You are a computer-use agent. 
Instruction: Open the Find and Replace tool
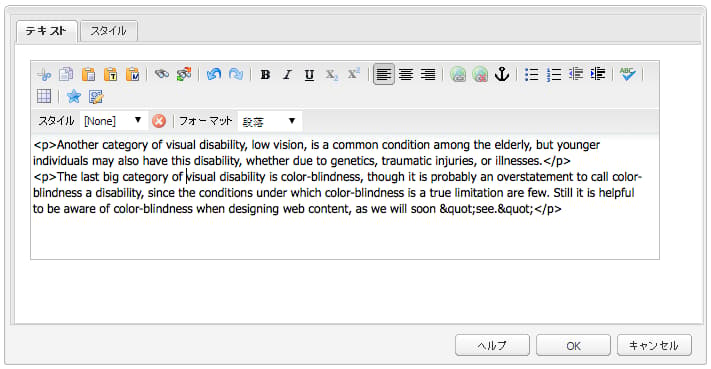tap(184, 74)
